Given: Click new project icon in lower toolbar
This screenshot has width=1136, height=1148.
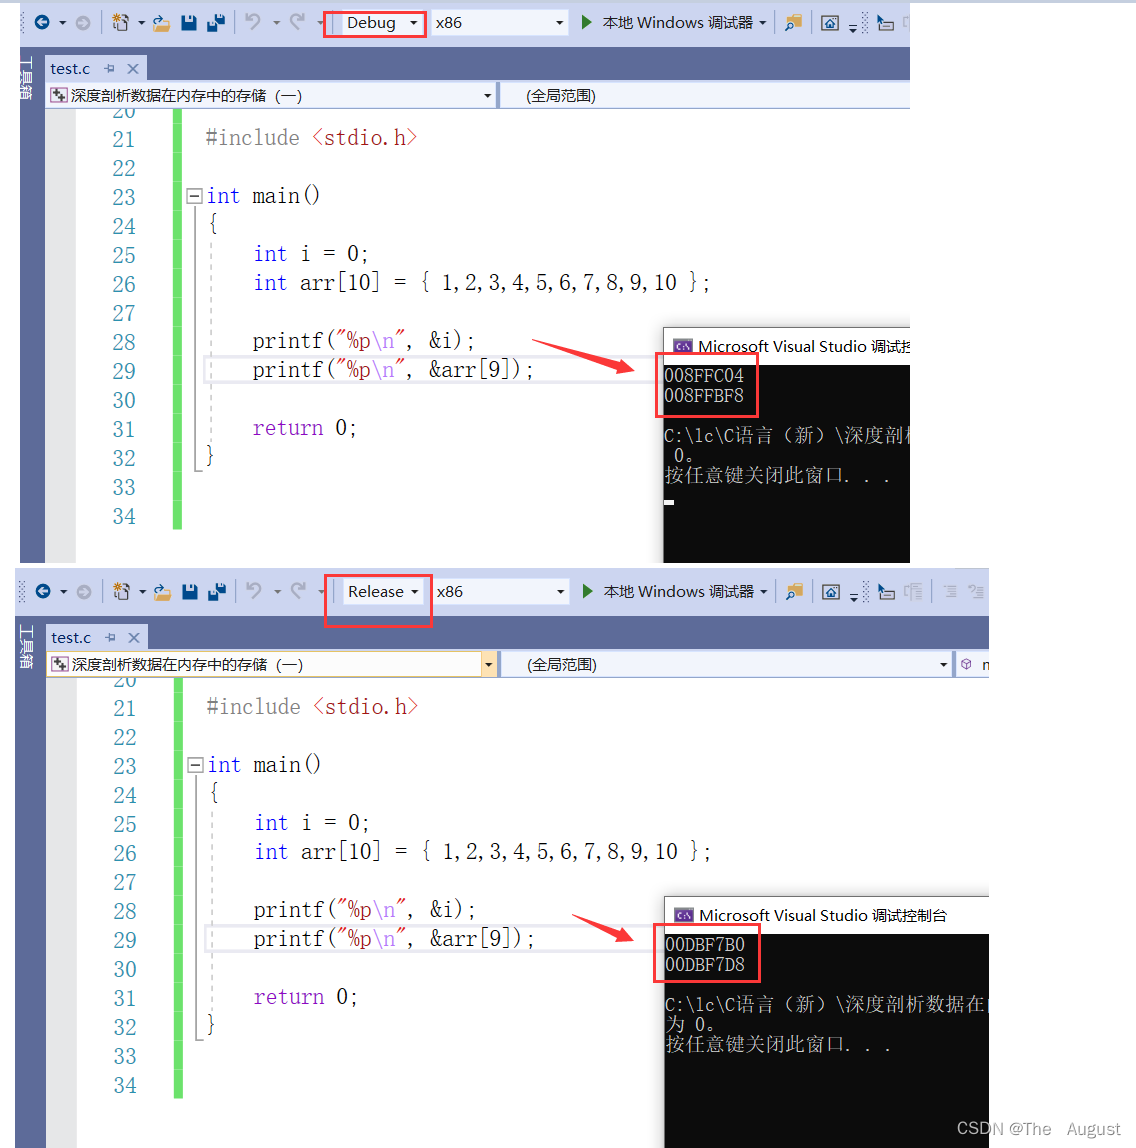Looking at the screenshot, I should pyautogui.click(x=122, y=592).
